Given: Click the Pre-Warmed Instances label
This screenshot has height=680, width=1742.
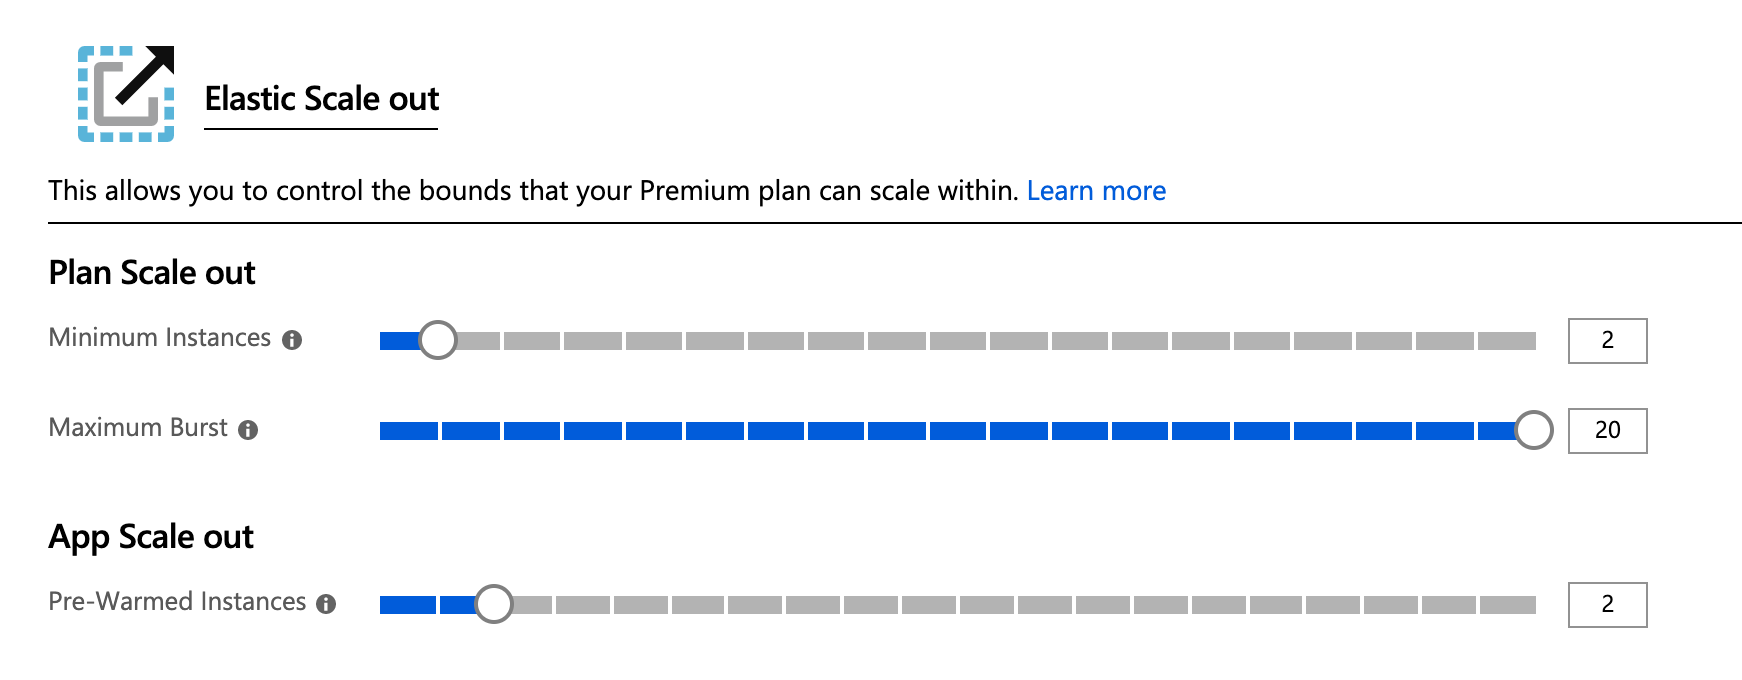Looking at the screenshot, I should point(178,603).
